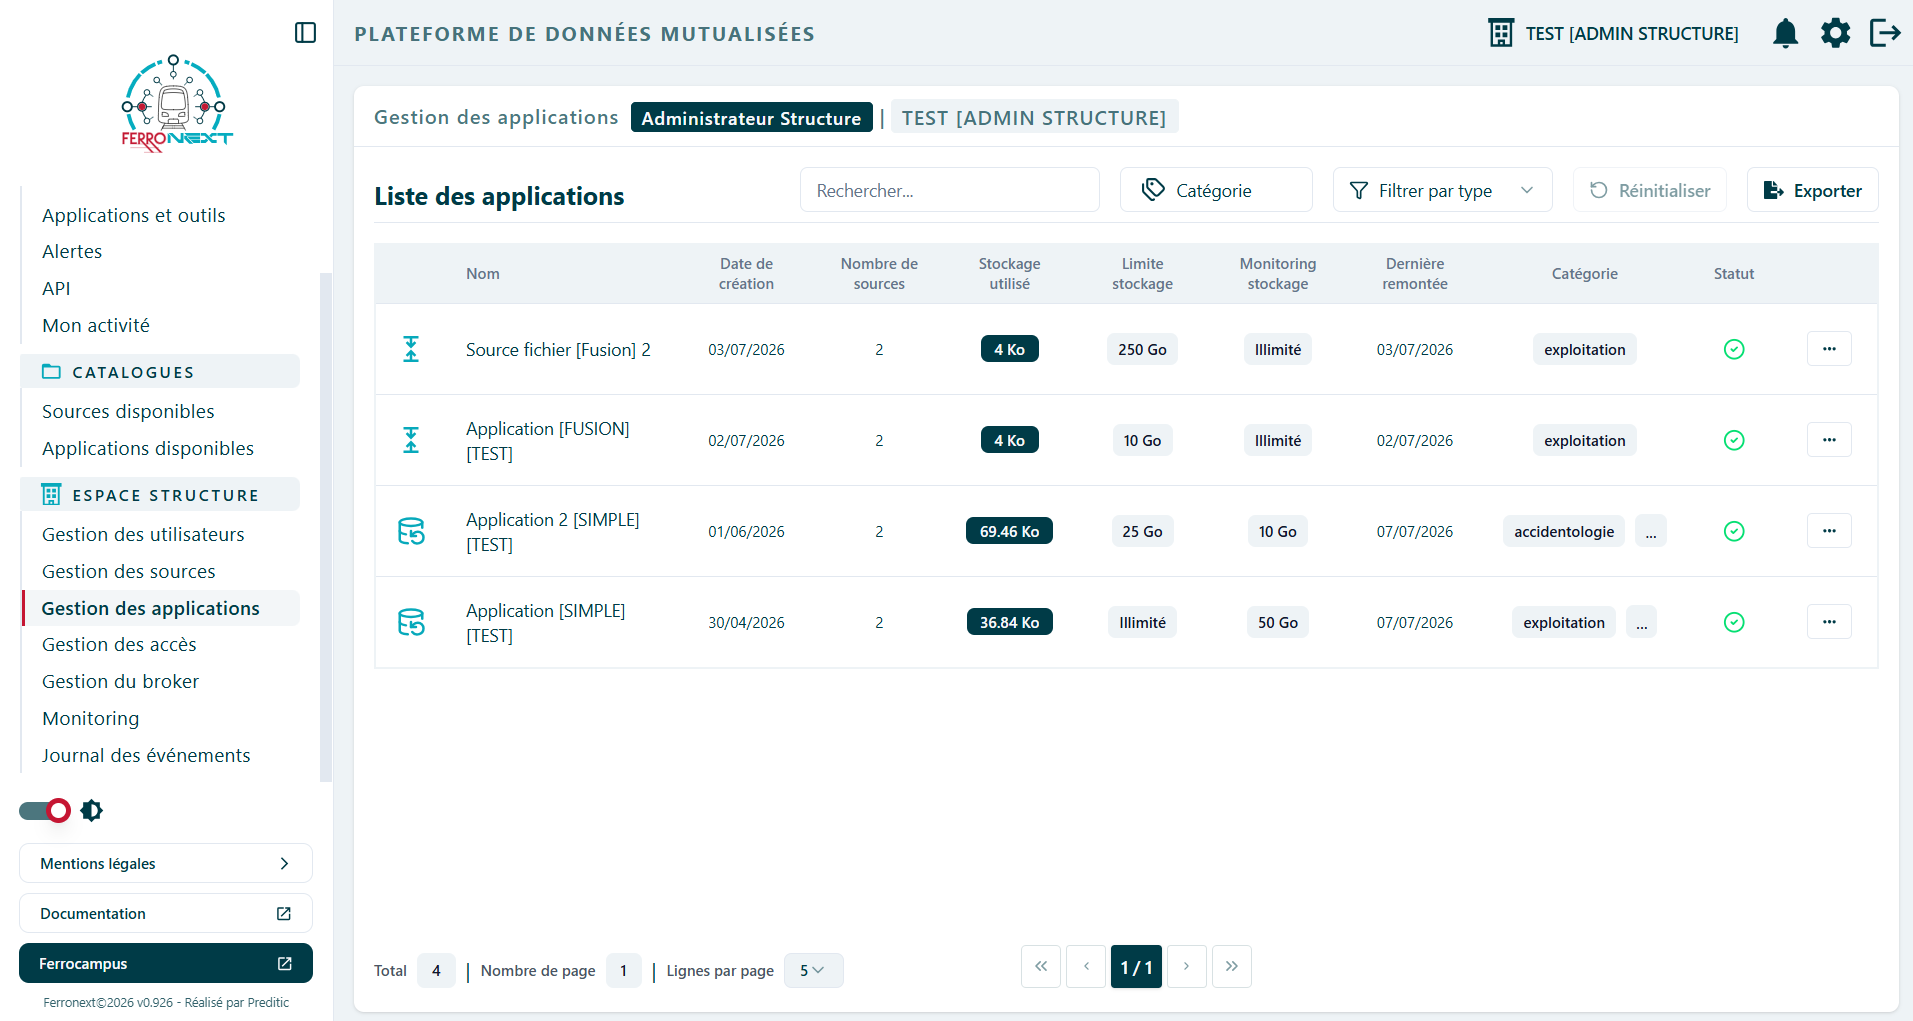The image size is (1913, 1021).
Task: Open actions menu for Application [FUSION] [TEST]
Action: pyautogui.click(x=1829, y=440)
